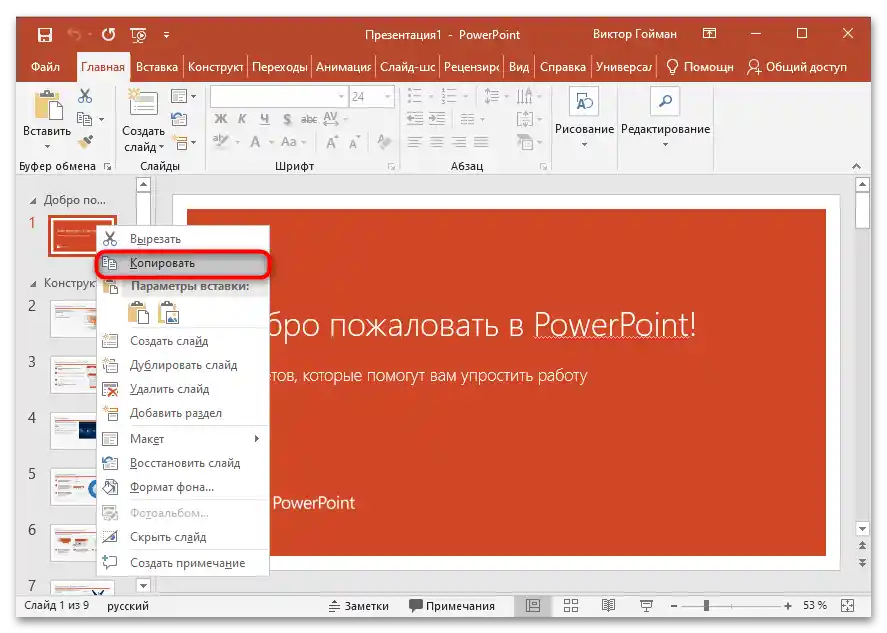Screen dimensions: 887x633
Task: Click the font name box
Action: 278,97
